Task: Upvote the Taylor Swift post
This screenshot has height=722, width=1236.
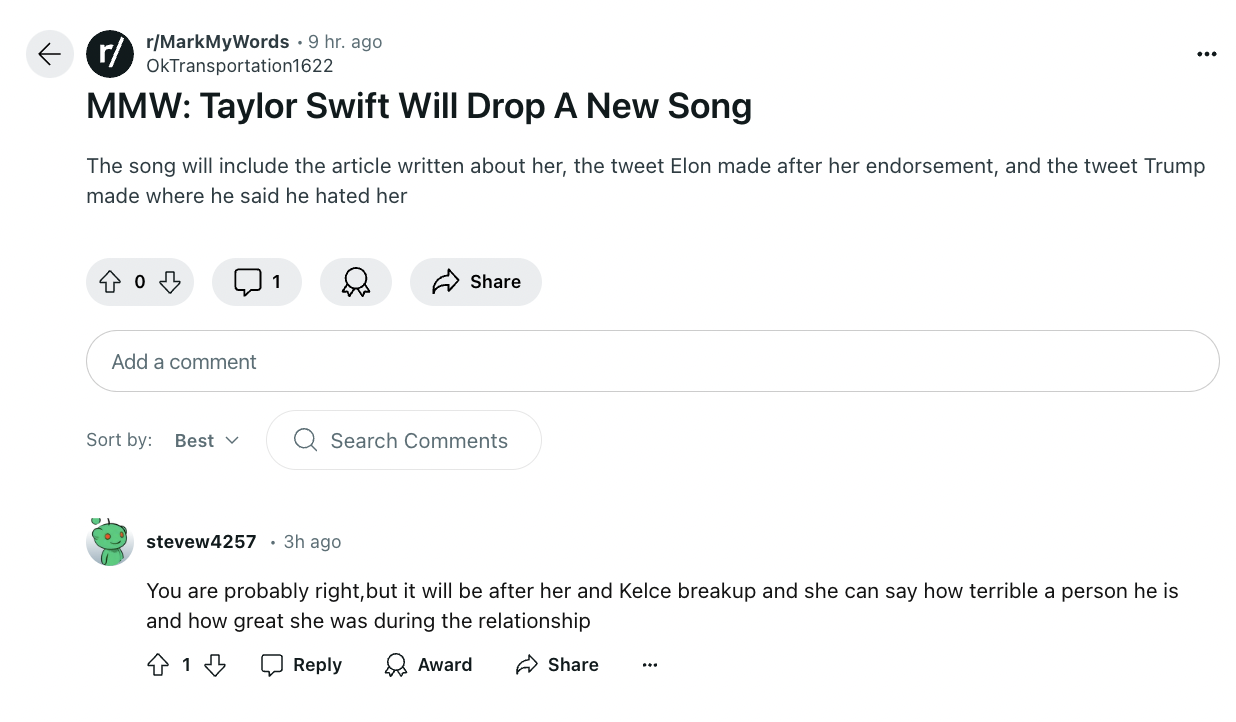Action: point(110,282)
